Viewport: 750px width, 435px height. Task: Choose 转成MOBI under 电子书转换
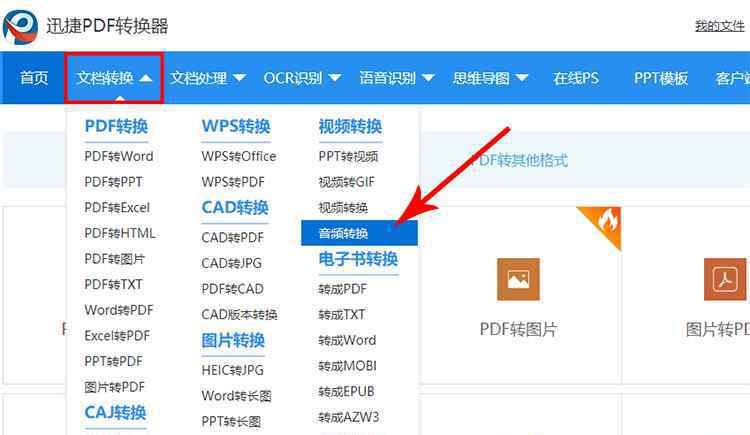tap(348, 366)
